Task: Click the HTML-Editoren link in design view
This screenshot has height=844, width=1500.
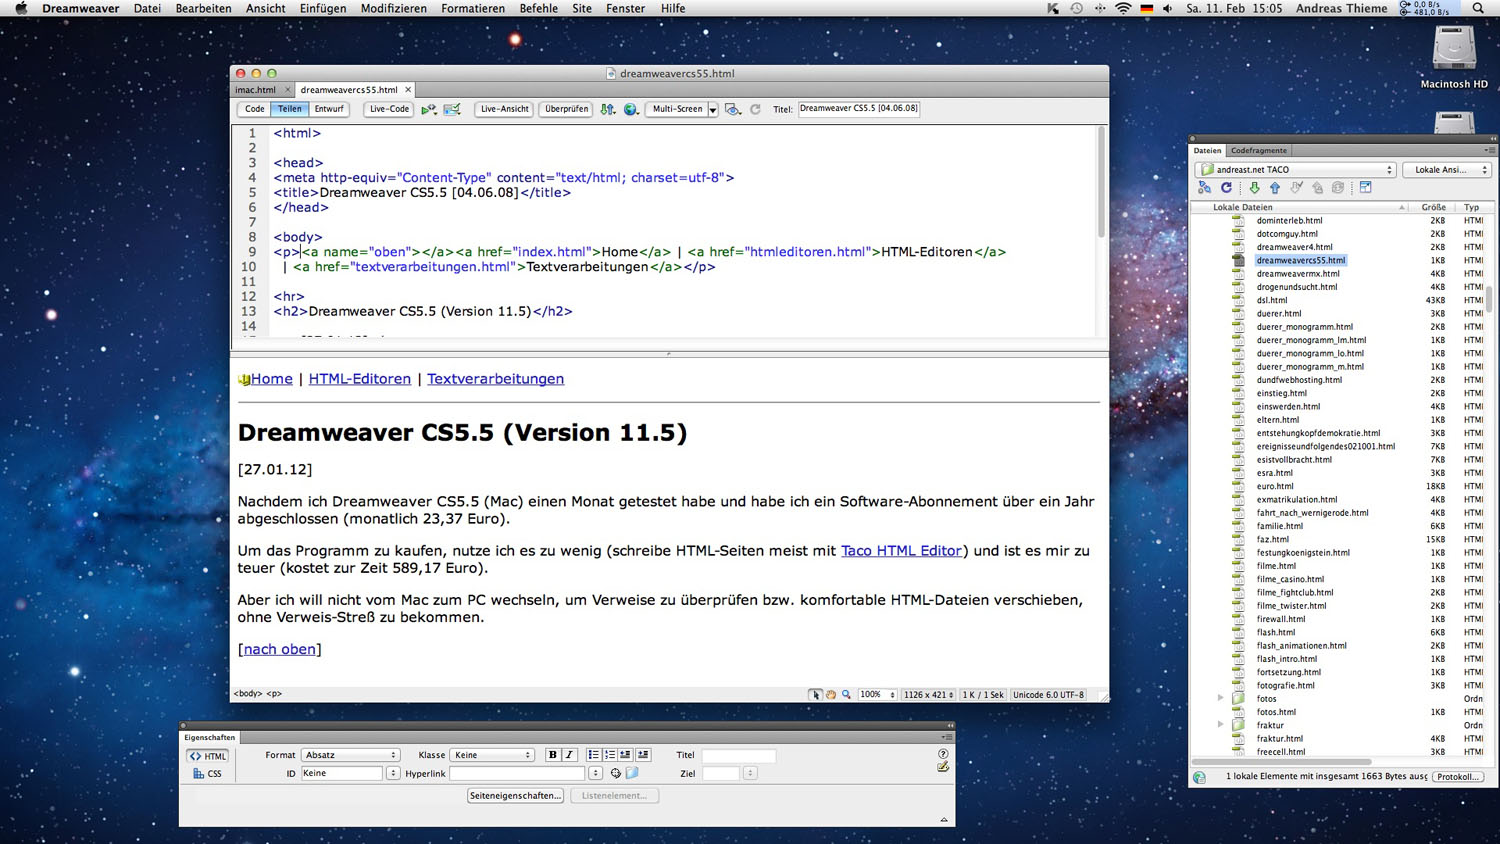Action: [360, 379]
